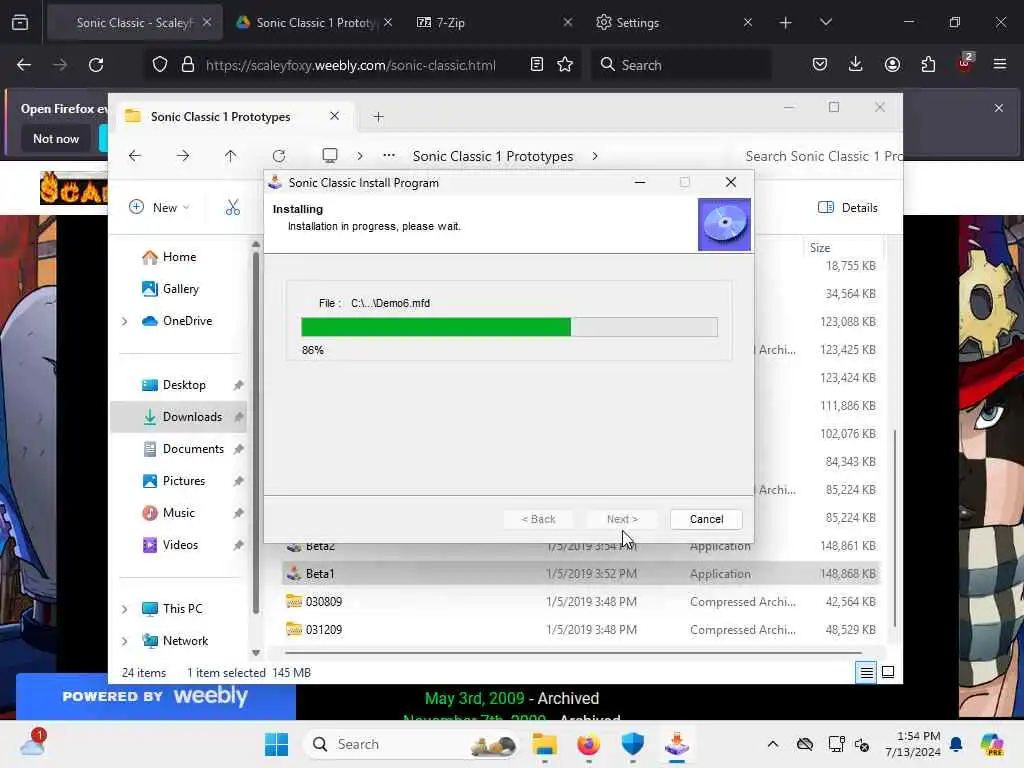Viewport: 1024px width, 768px height.
Task: Open Windows Security shield on taskbar
Action: pyautogui.click(x=633, y=744)
